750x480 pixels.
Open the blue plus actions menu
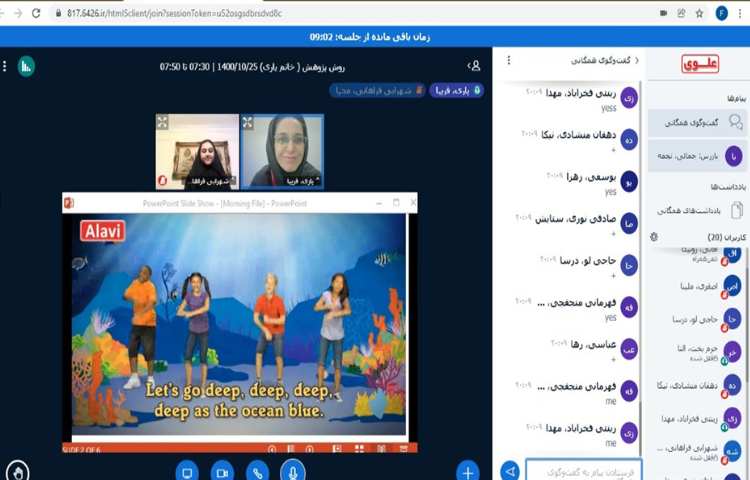click(467, 471)
